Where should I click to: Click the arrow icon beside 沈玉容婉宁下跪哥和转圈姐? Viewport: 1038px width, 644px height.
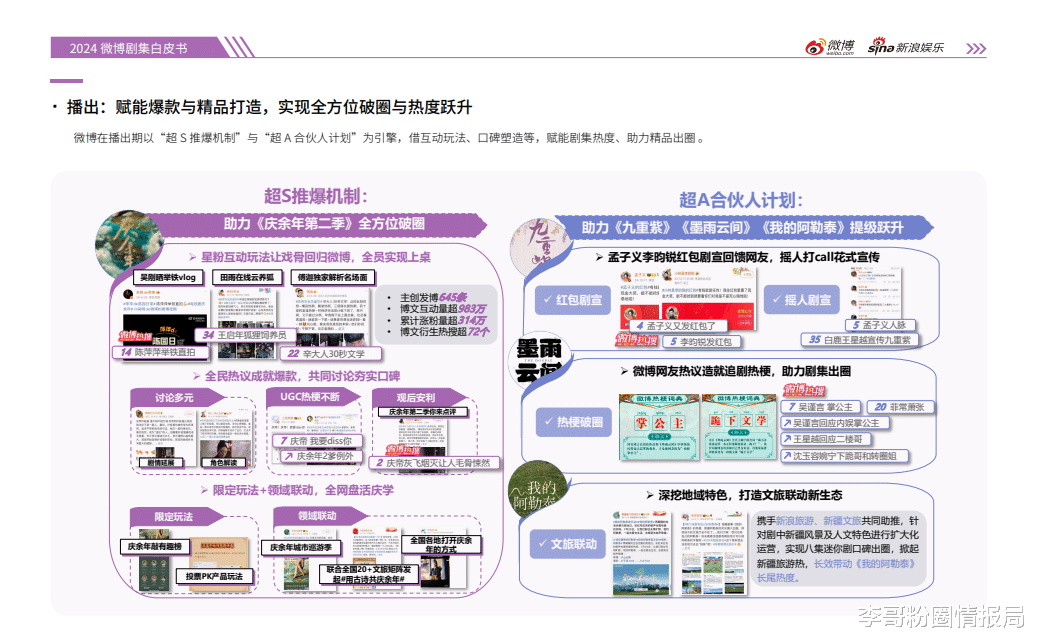point(787,456)
